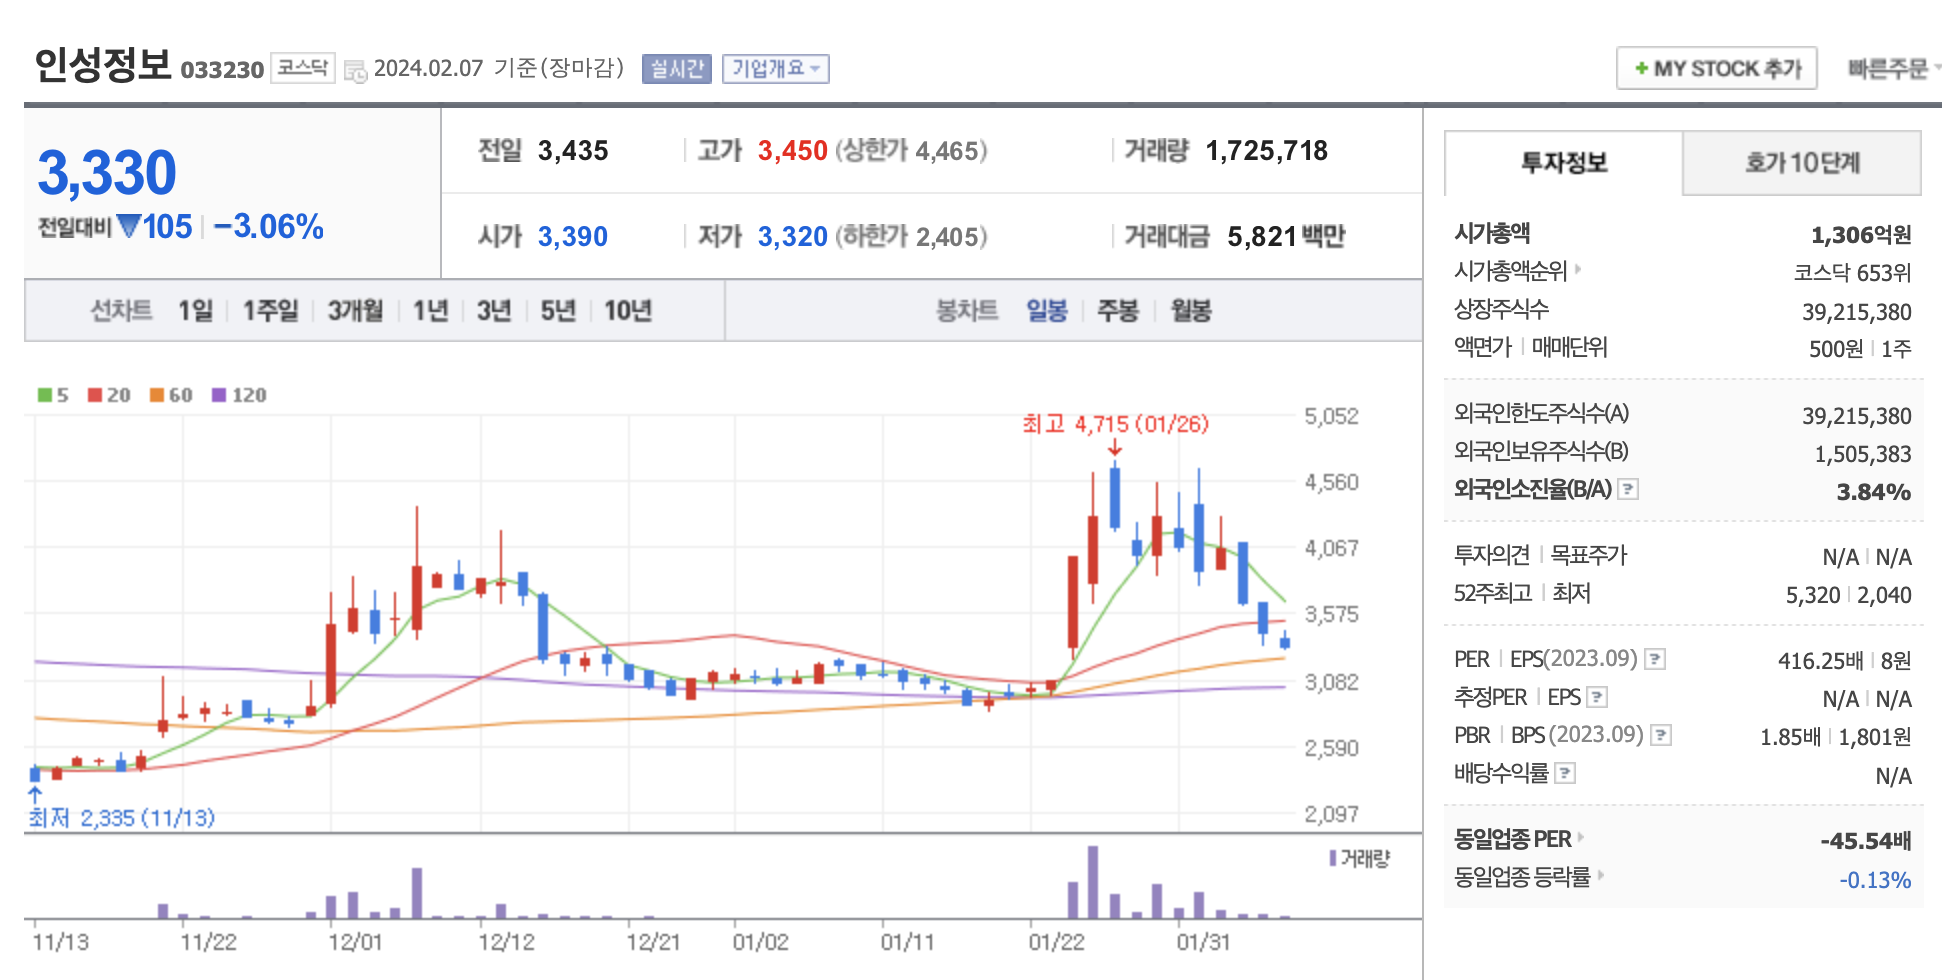The height and width of the screenshot is (980, 1942).
Task: Open help icon next to 추정PER EPS
Action: 1597,697
